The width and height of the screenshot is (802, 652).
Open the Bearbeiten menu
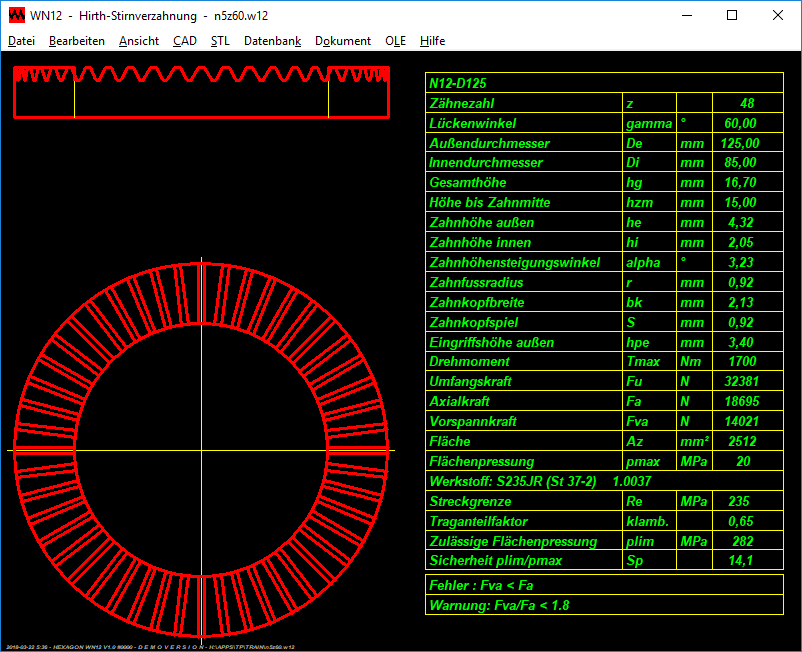click(76, 41)
